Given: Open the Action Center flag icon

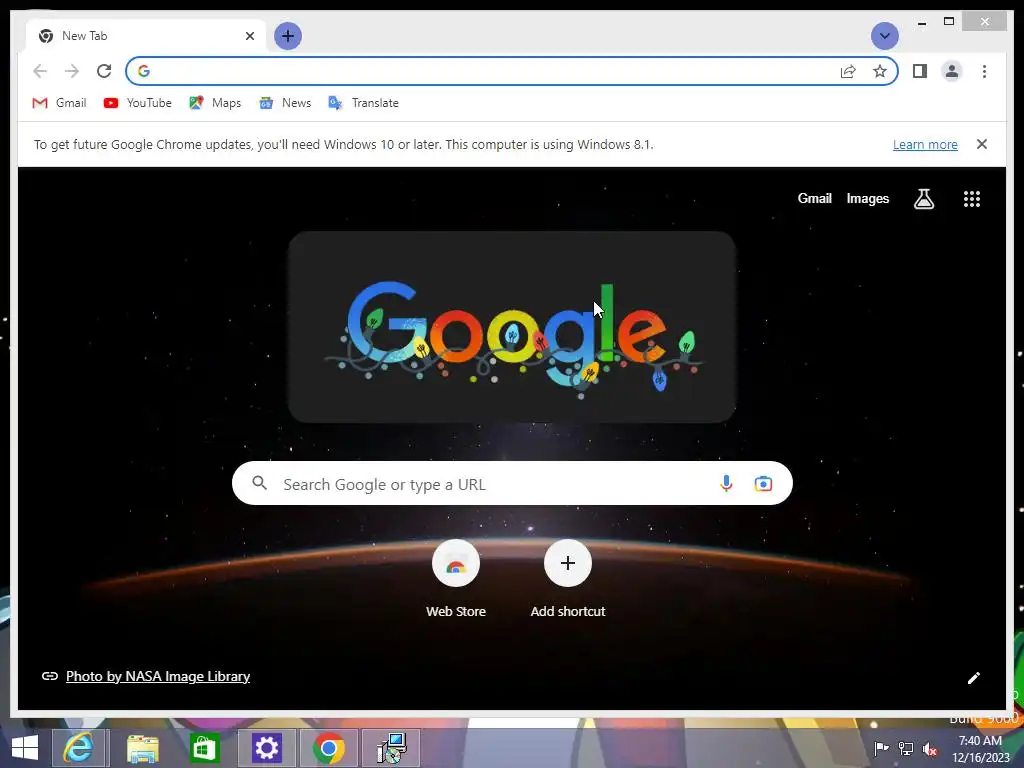Looking at the screenshot, I should point(881,748).
